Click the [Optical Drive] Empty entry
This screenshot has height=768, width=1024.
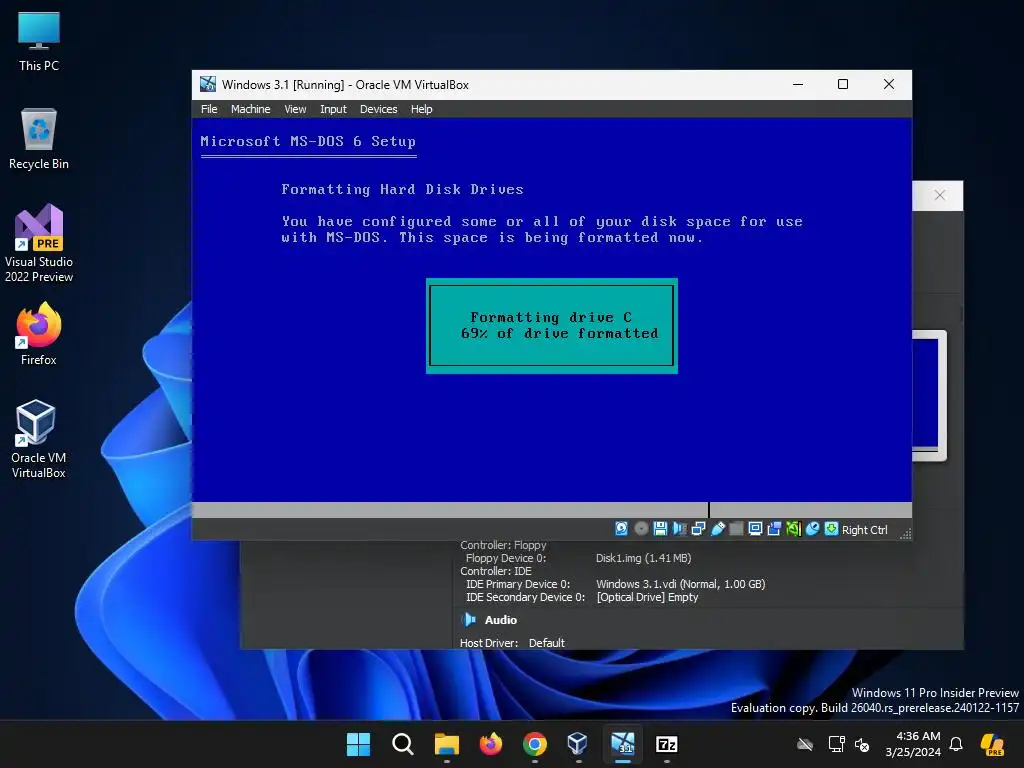(647, 598)
